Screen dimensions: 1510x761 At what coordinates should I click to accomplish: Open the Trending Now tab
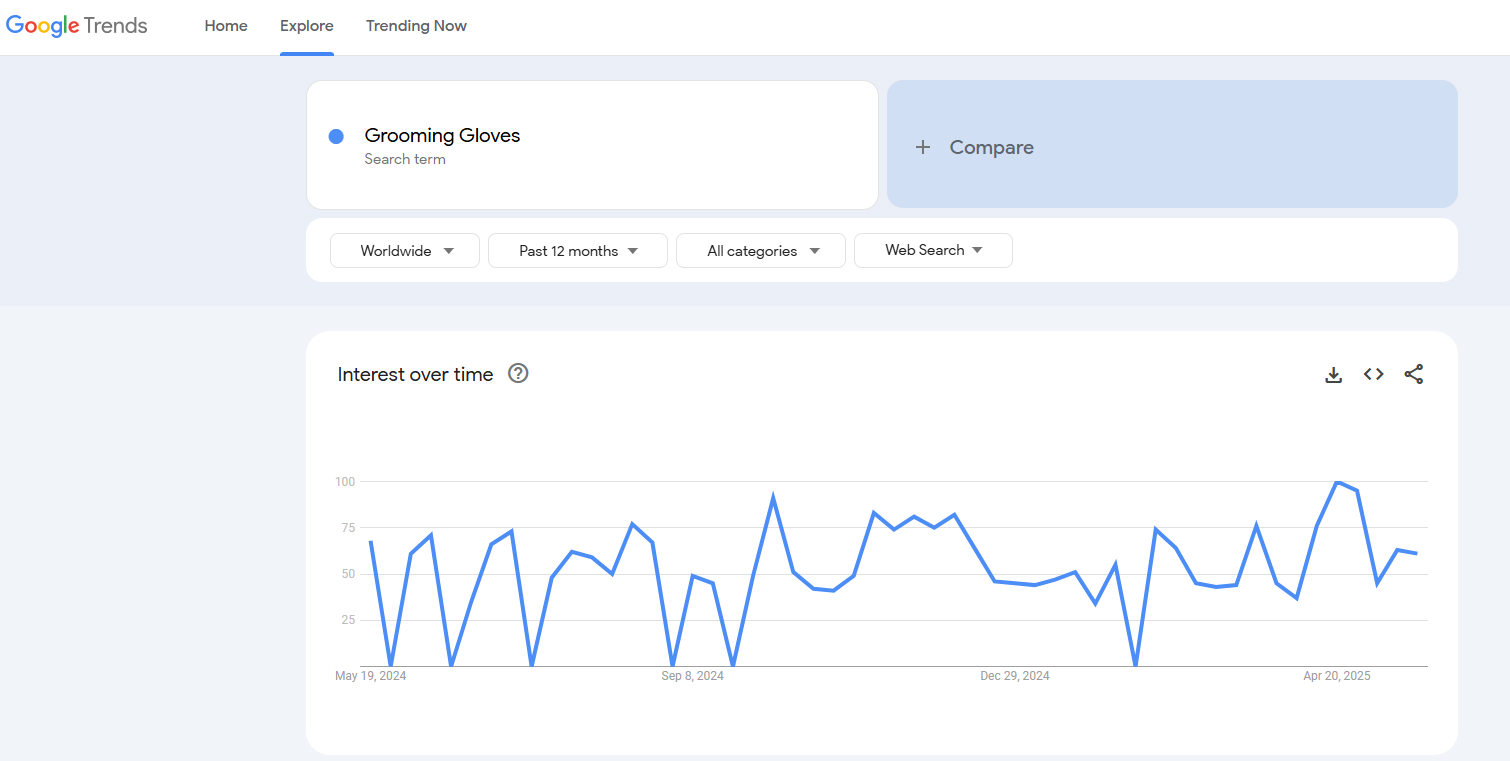416,26
